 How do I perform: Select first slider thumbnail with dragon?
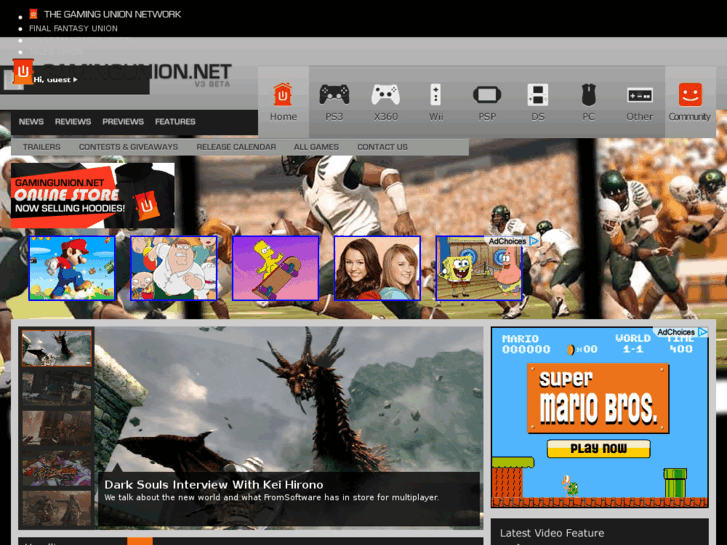point(57,348)
